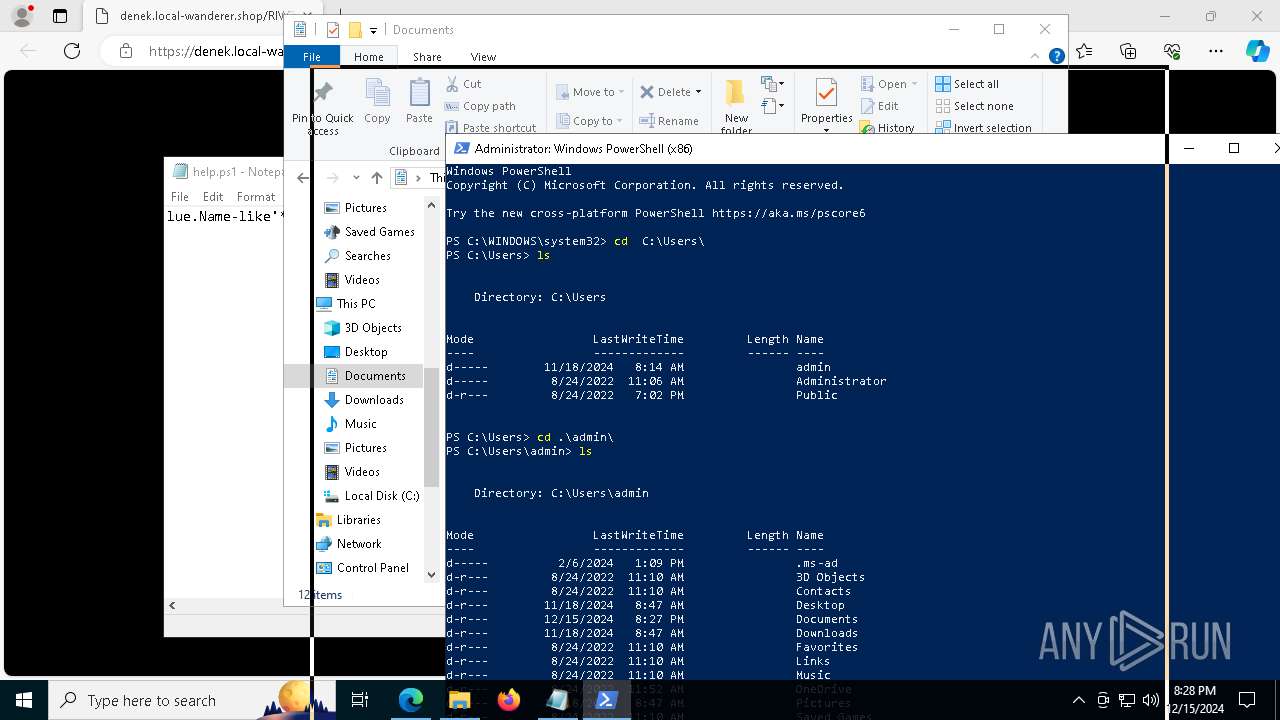Open the Move to dropdown
1280x720 pixels.
590,92
